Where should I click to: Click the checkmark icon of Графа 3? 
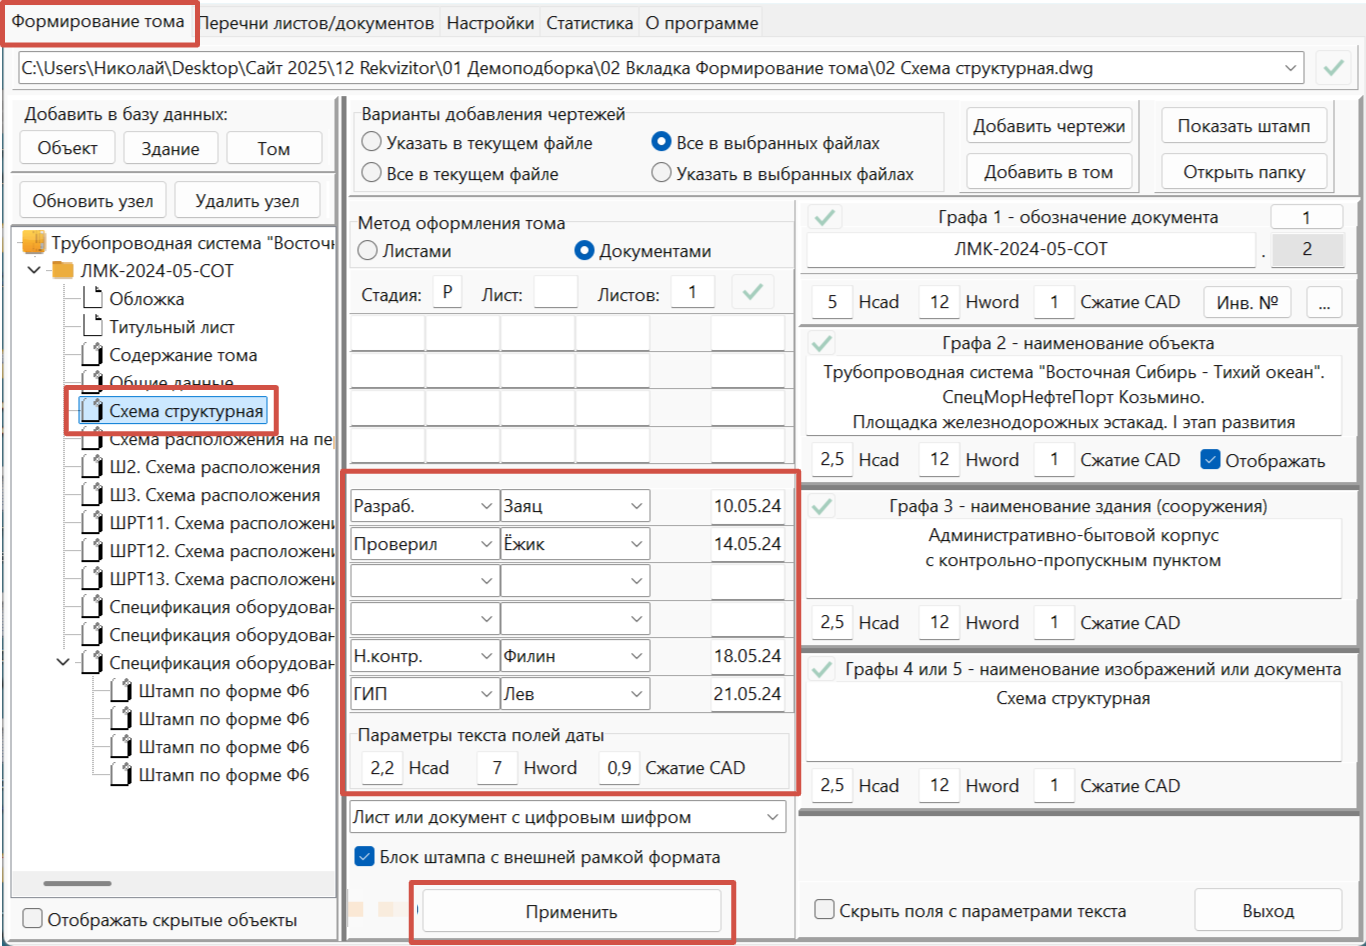pos(822,506)
